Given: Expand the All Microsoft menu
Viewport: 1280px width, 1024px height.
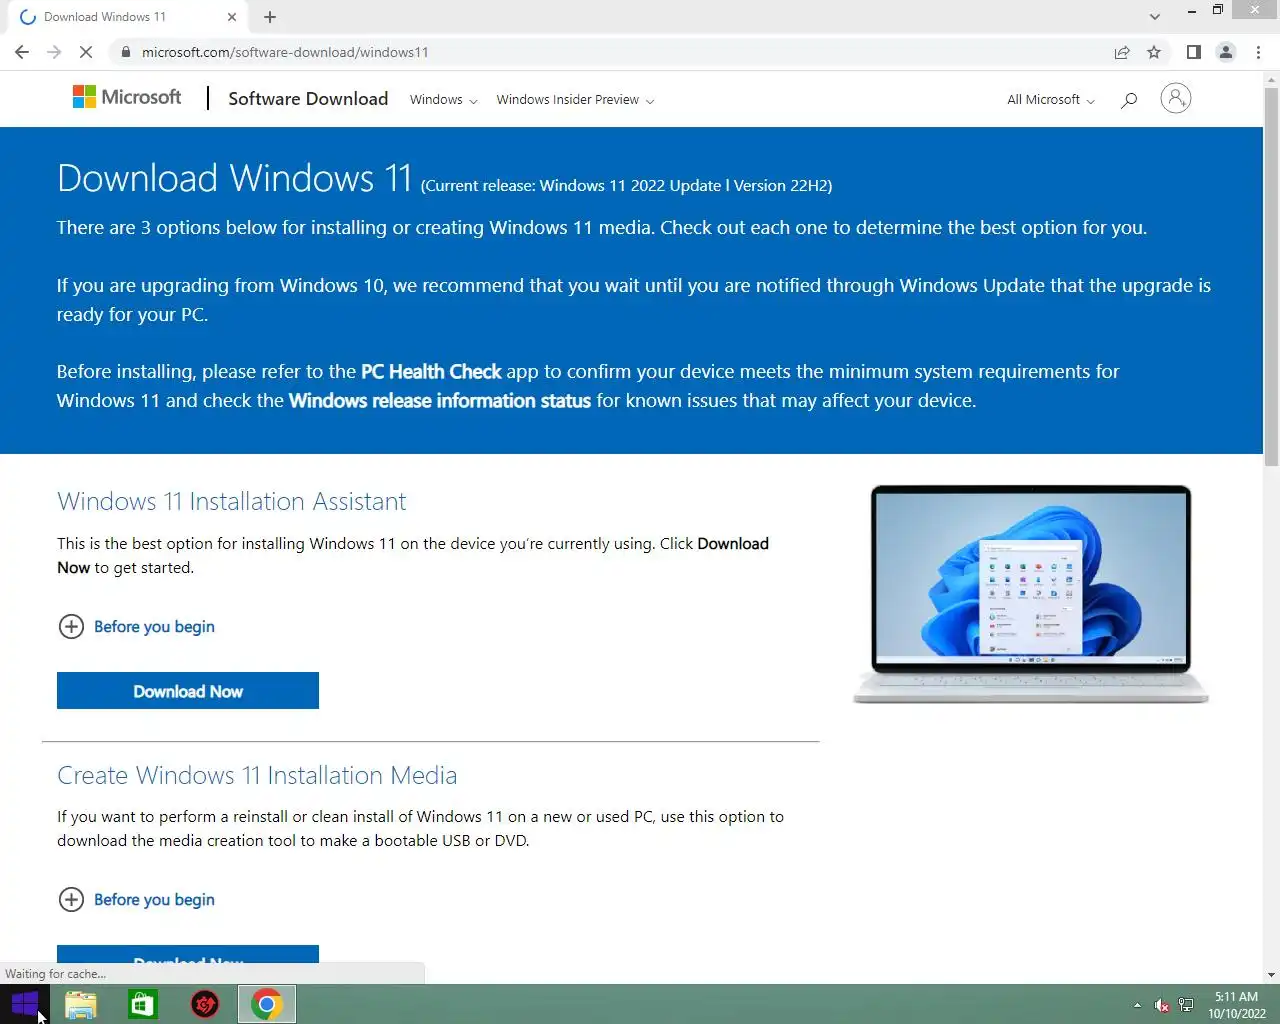Looking at the screenshot, I should tap(1050, 99).
